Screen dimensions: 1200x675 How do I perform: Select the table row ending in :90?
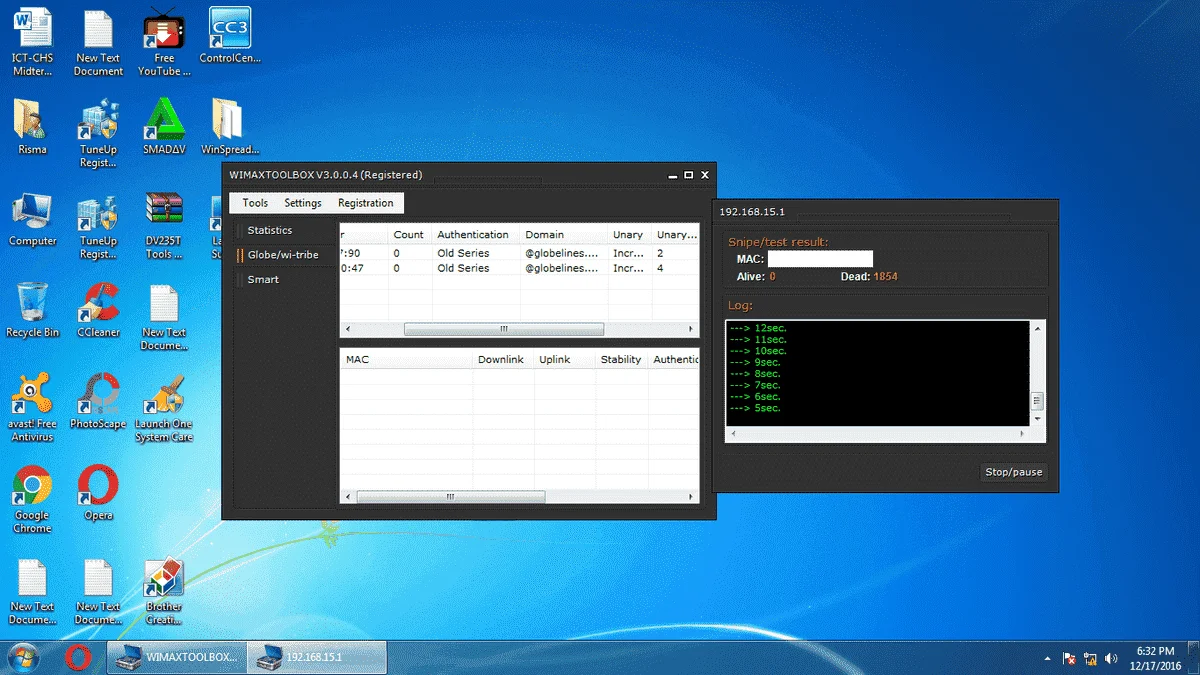(x=519, y=254)
